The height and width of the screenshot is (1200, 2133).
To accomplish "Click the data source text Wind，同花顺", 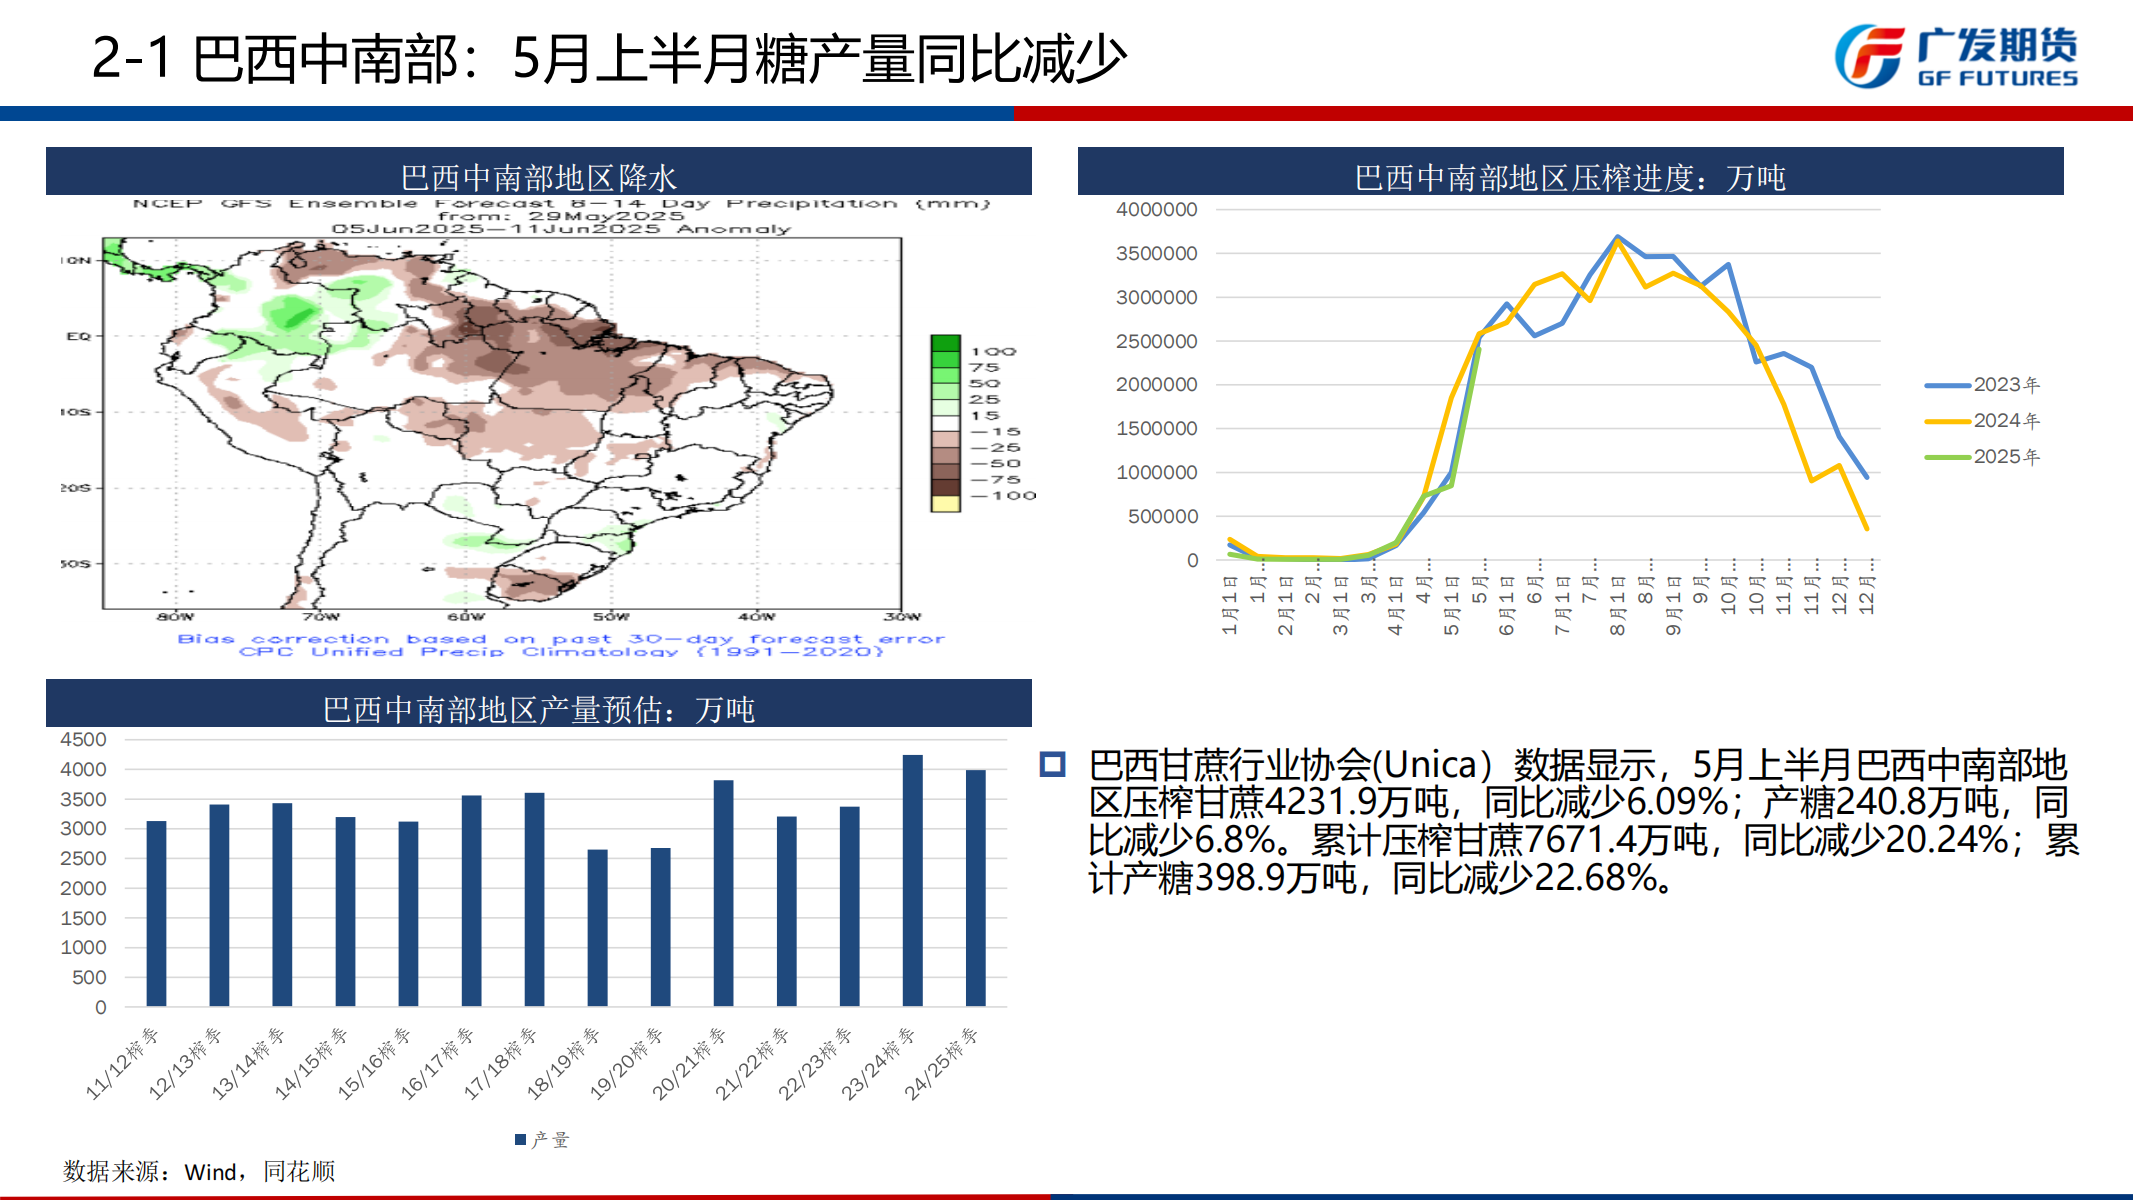I will (x=199, y=1171).
